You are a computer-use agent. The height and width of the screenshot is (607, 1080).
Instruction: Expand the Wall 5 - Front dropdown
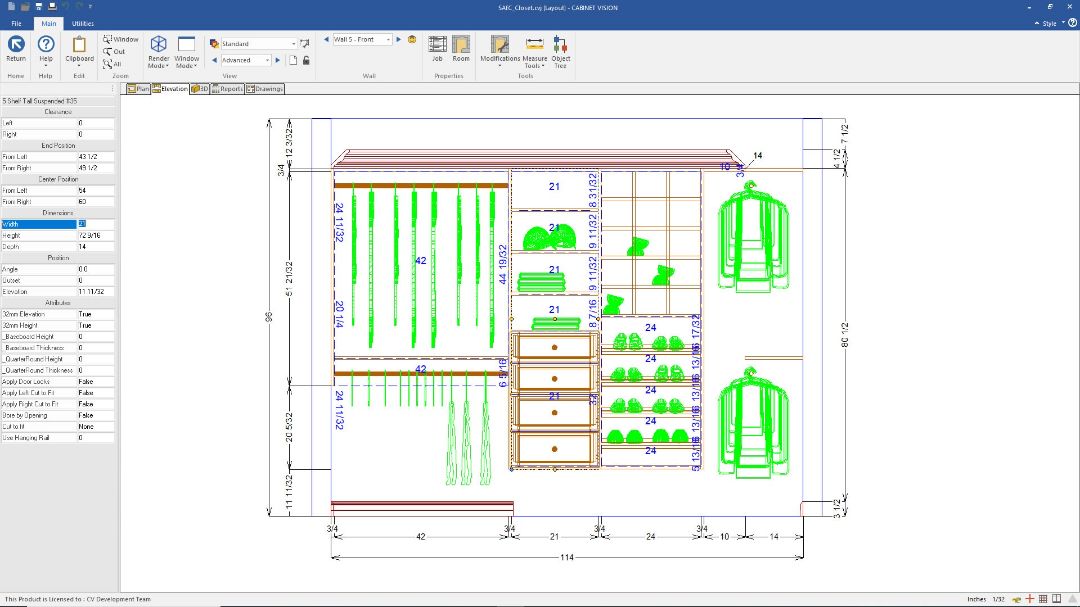click(x=386, y=40)
